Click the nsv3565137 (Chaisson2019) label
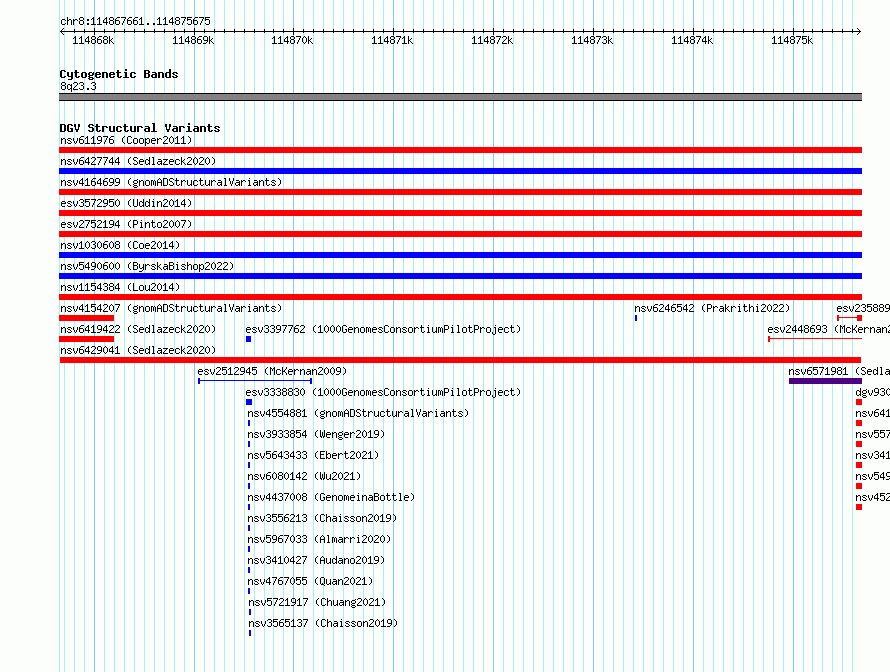This screenshot has height=672, width=890. [x=323, y=623]
